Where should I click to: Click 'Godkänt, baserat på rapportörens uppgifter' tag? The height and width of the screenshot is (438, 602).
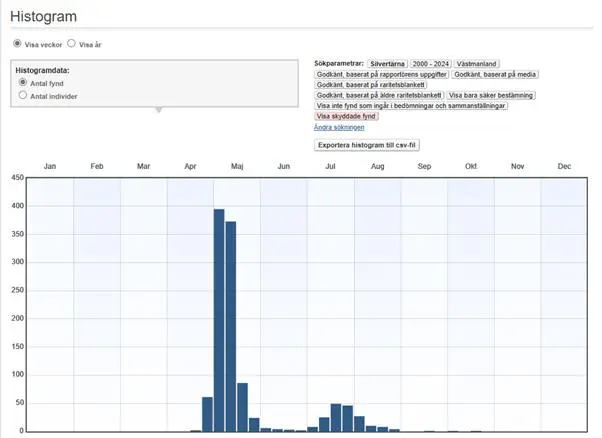(380, 74)
